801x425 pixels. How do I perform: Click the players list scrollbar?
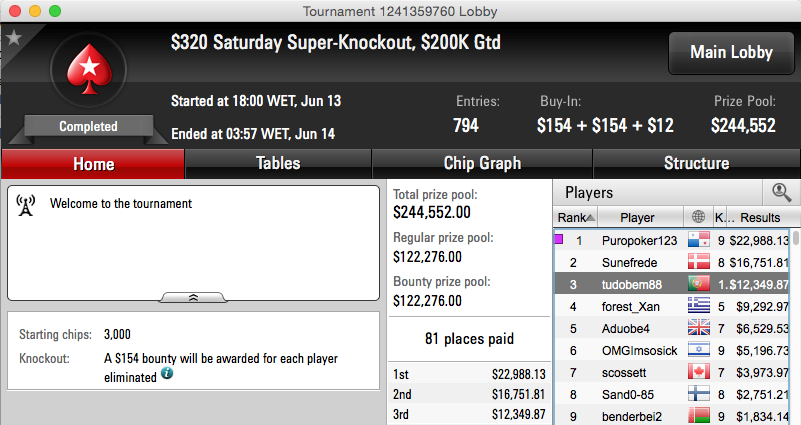(795, 327)
